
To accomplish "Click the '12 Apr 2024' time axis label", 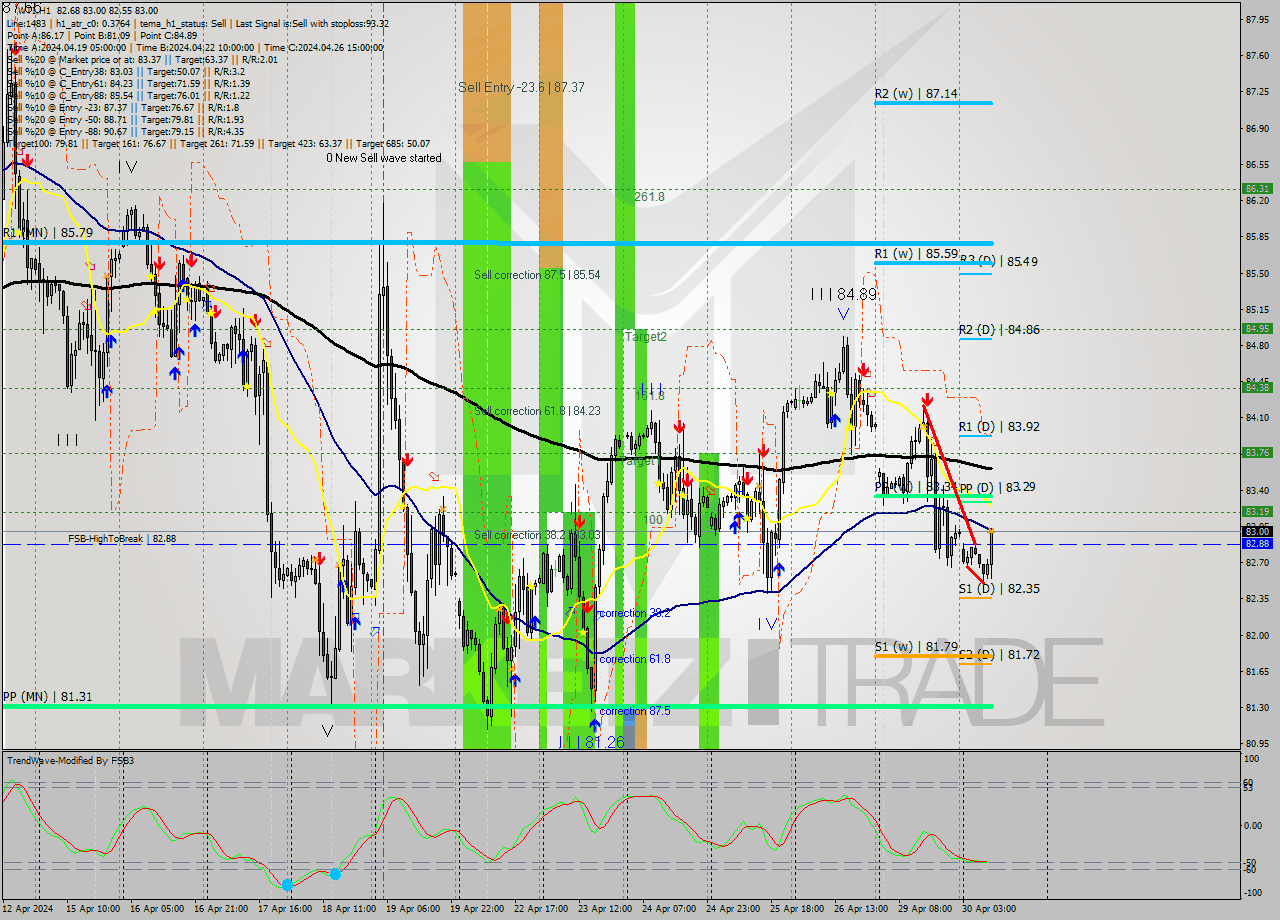I will pos(30,909).
